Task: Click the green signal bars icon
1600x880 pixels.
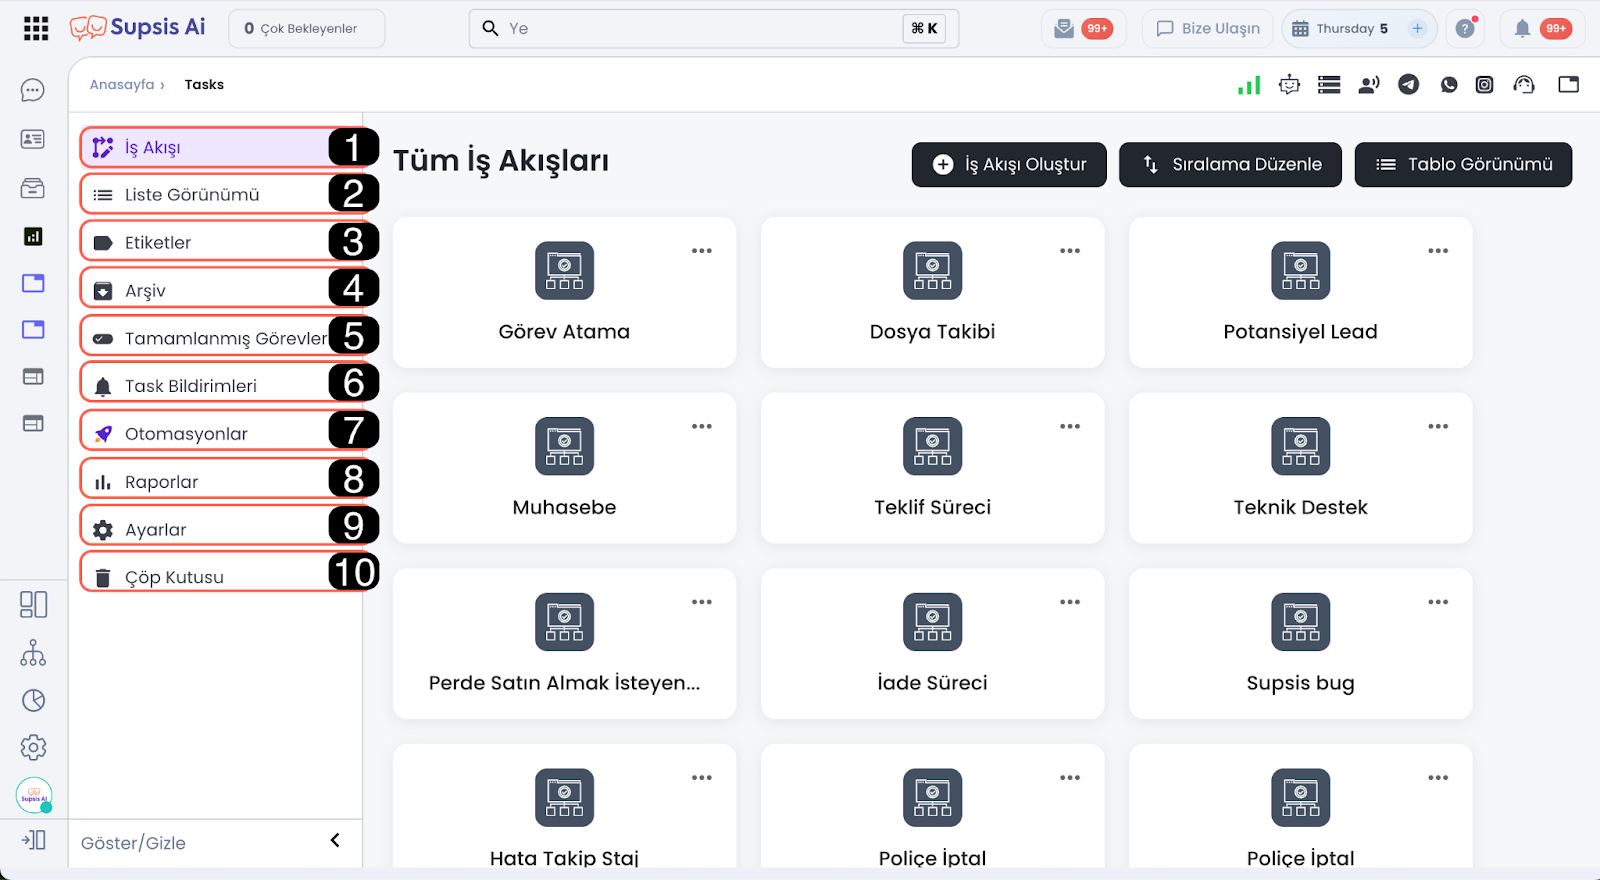Action: pyautogui.click(x=1249, y=85)
